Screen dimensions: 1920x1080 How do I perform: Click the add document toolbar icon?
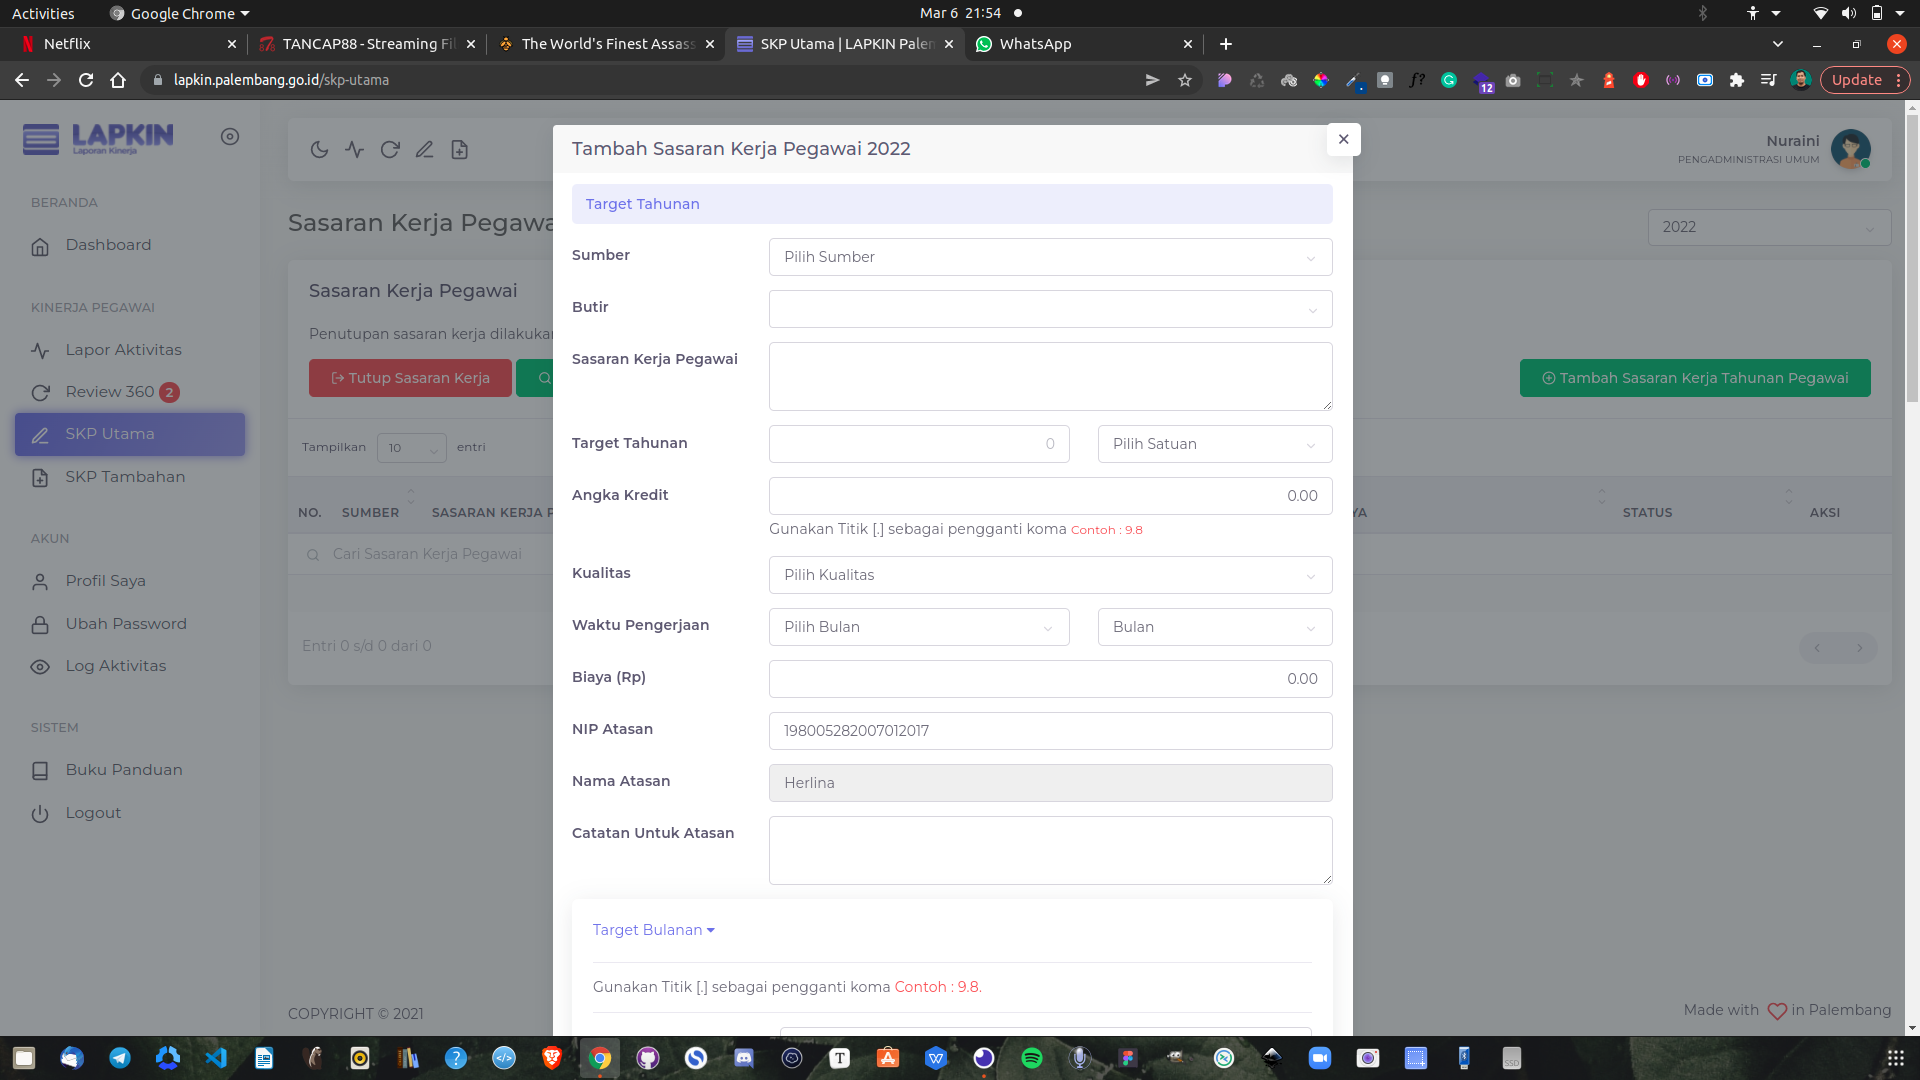coord(459,150)
